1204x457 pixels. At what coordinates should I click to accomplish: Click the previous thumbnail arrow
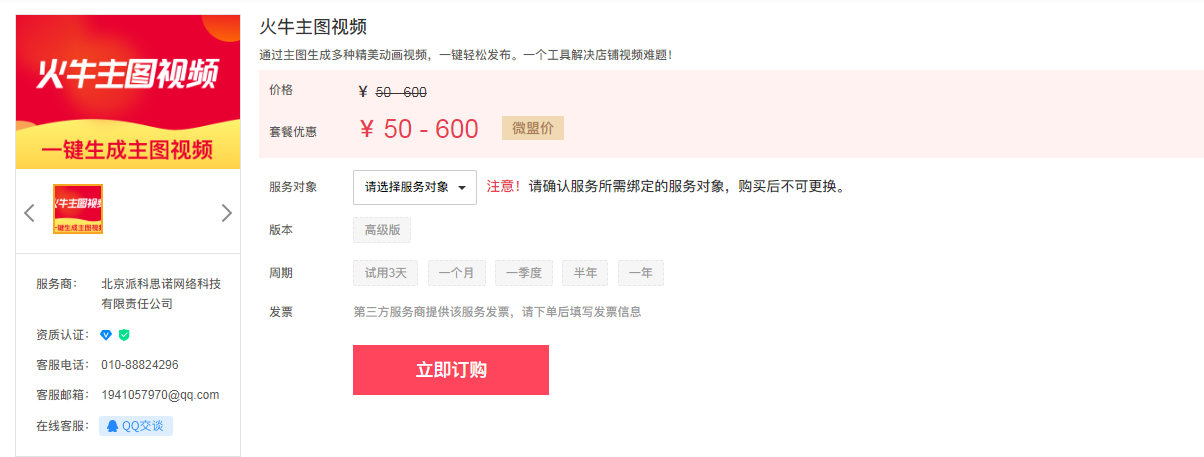click(29, 212)
